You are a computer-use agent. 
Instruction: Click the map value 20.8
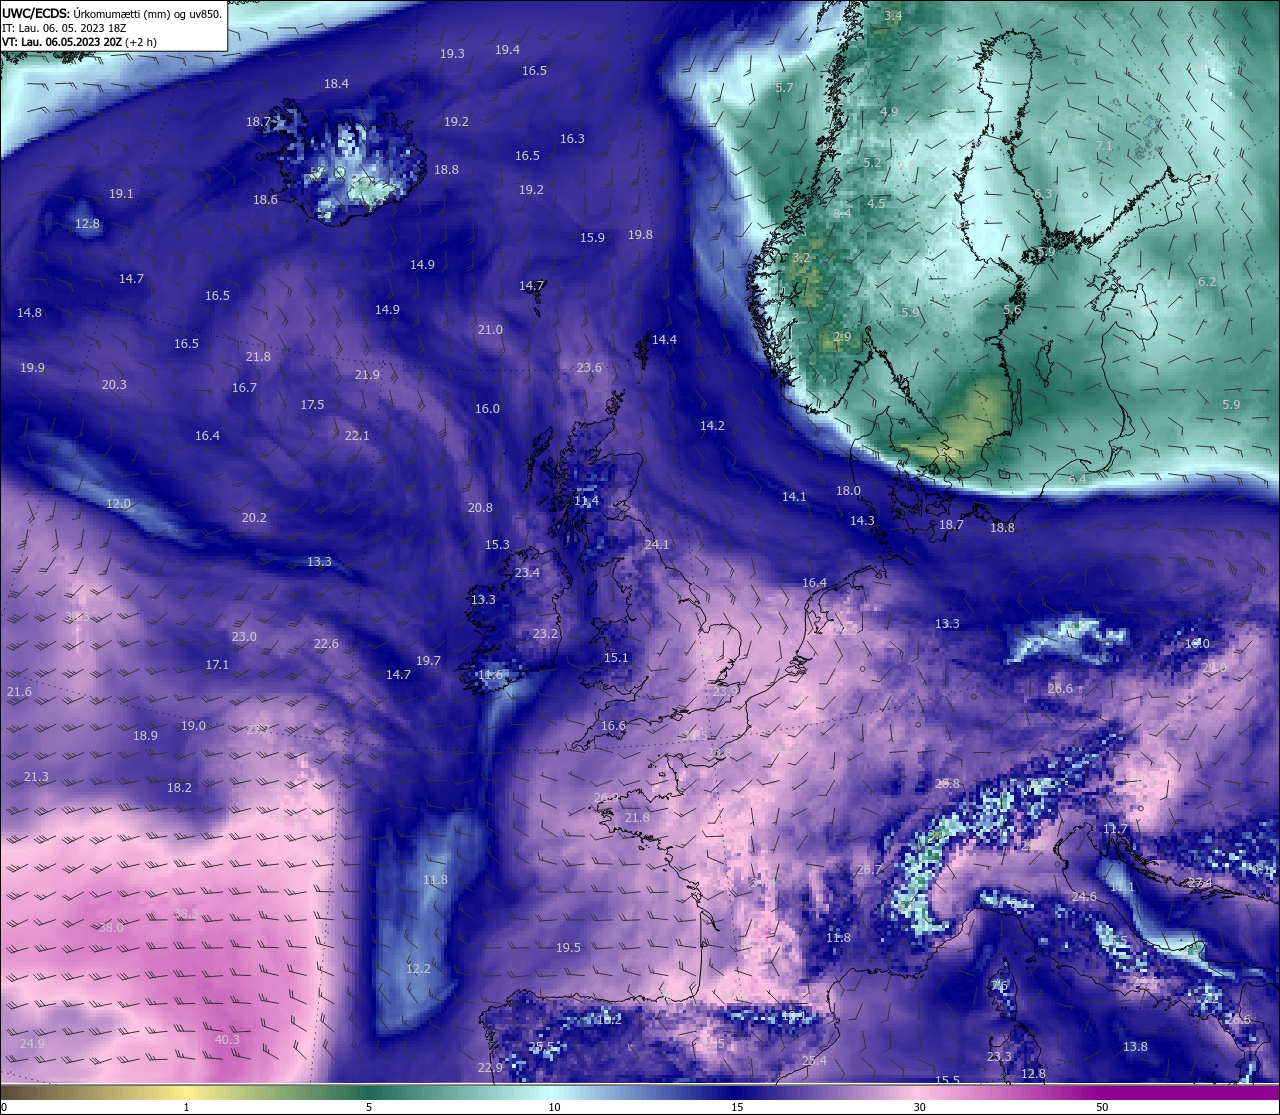(481, 508)
